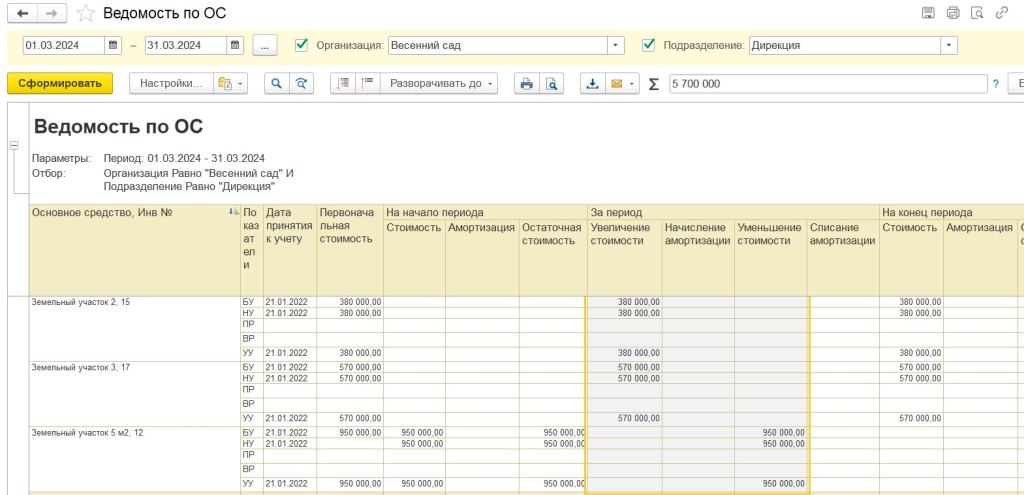The width and height of the screenshot is (1024, 495).
Task: Click the save report to file icon
Action: 592,84
